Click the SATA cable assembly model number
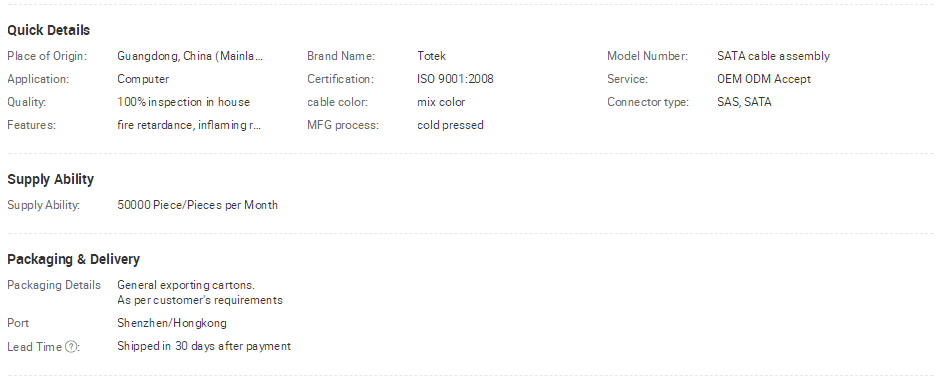This screenshot has width=941, height=385. click(x=773, y=56)
